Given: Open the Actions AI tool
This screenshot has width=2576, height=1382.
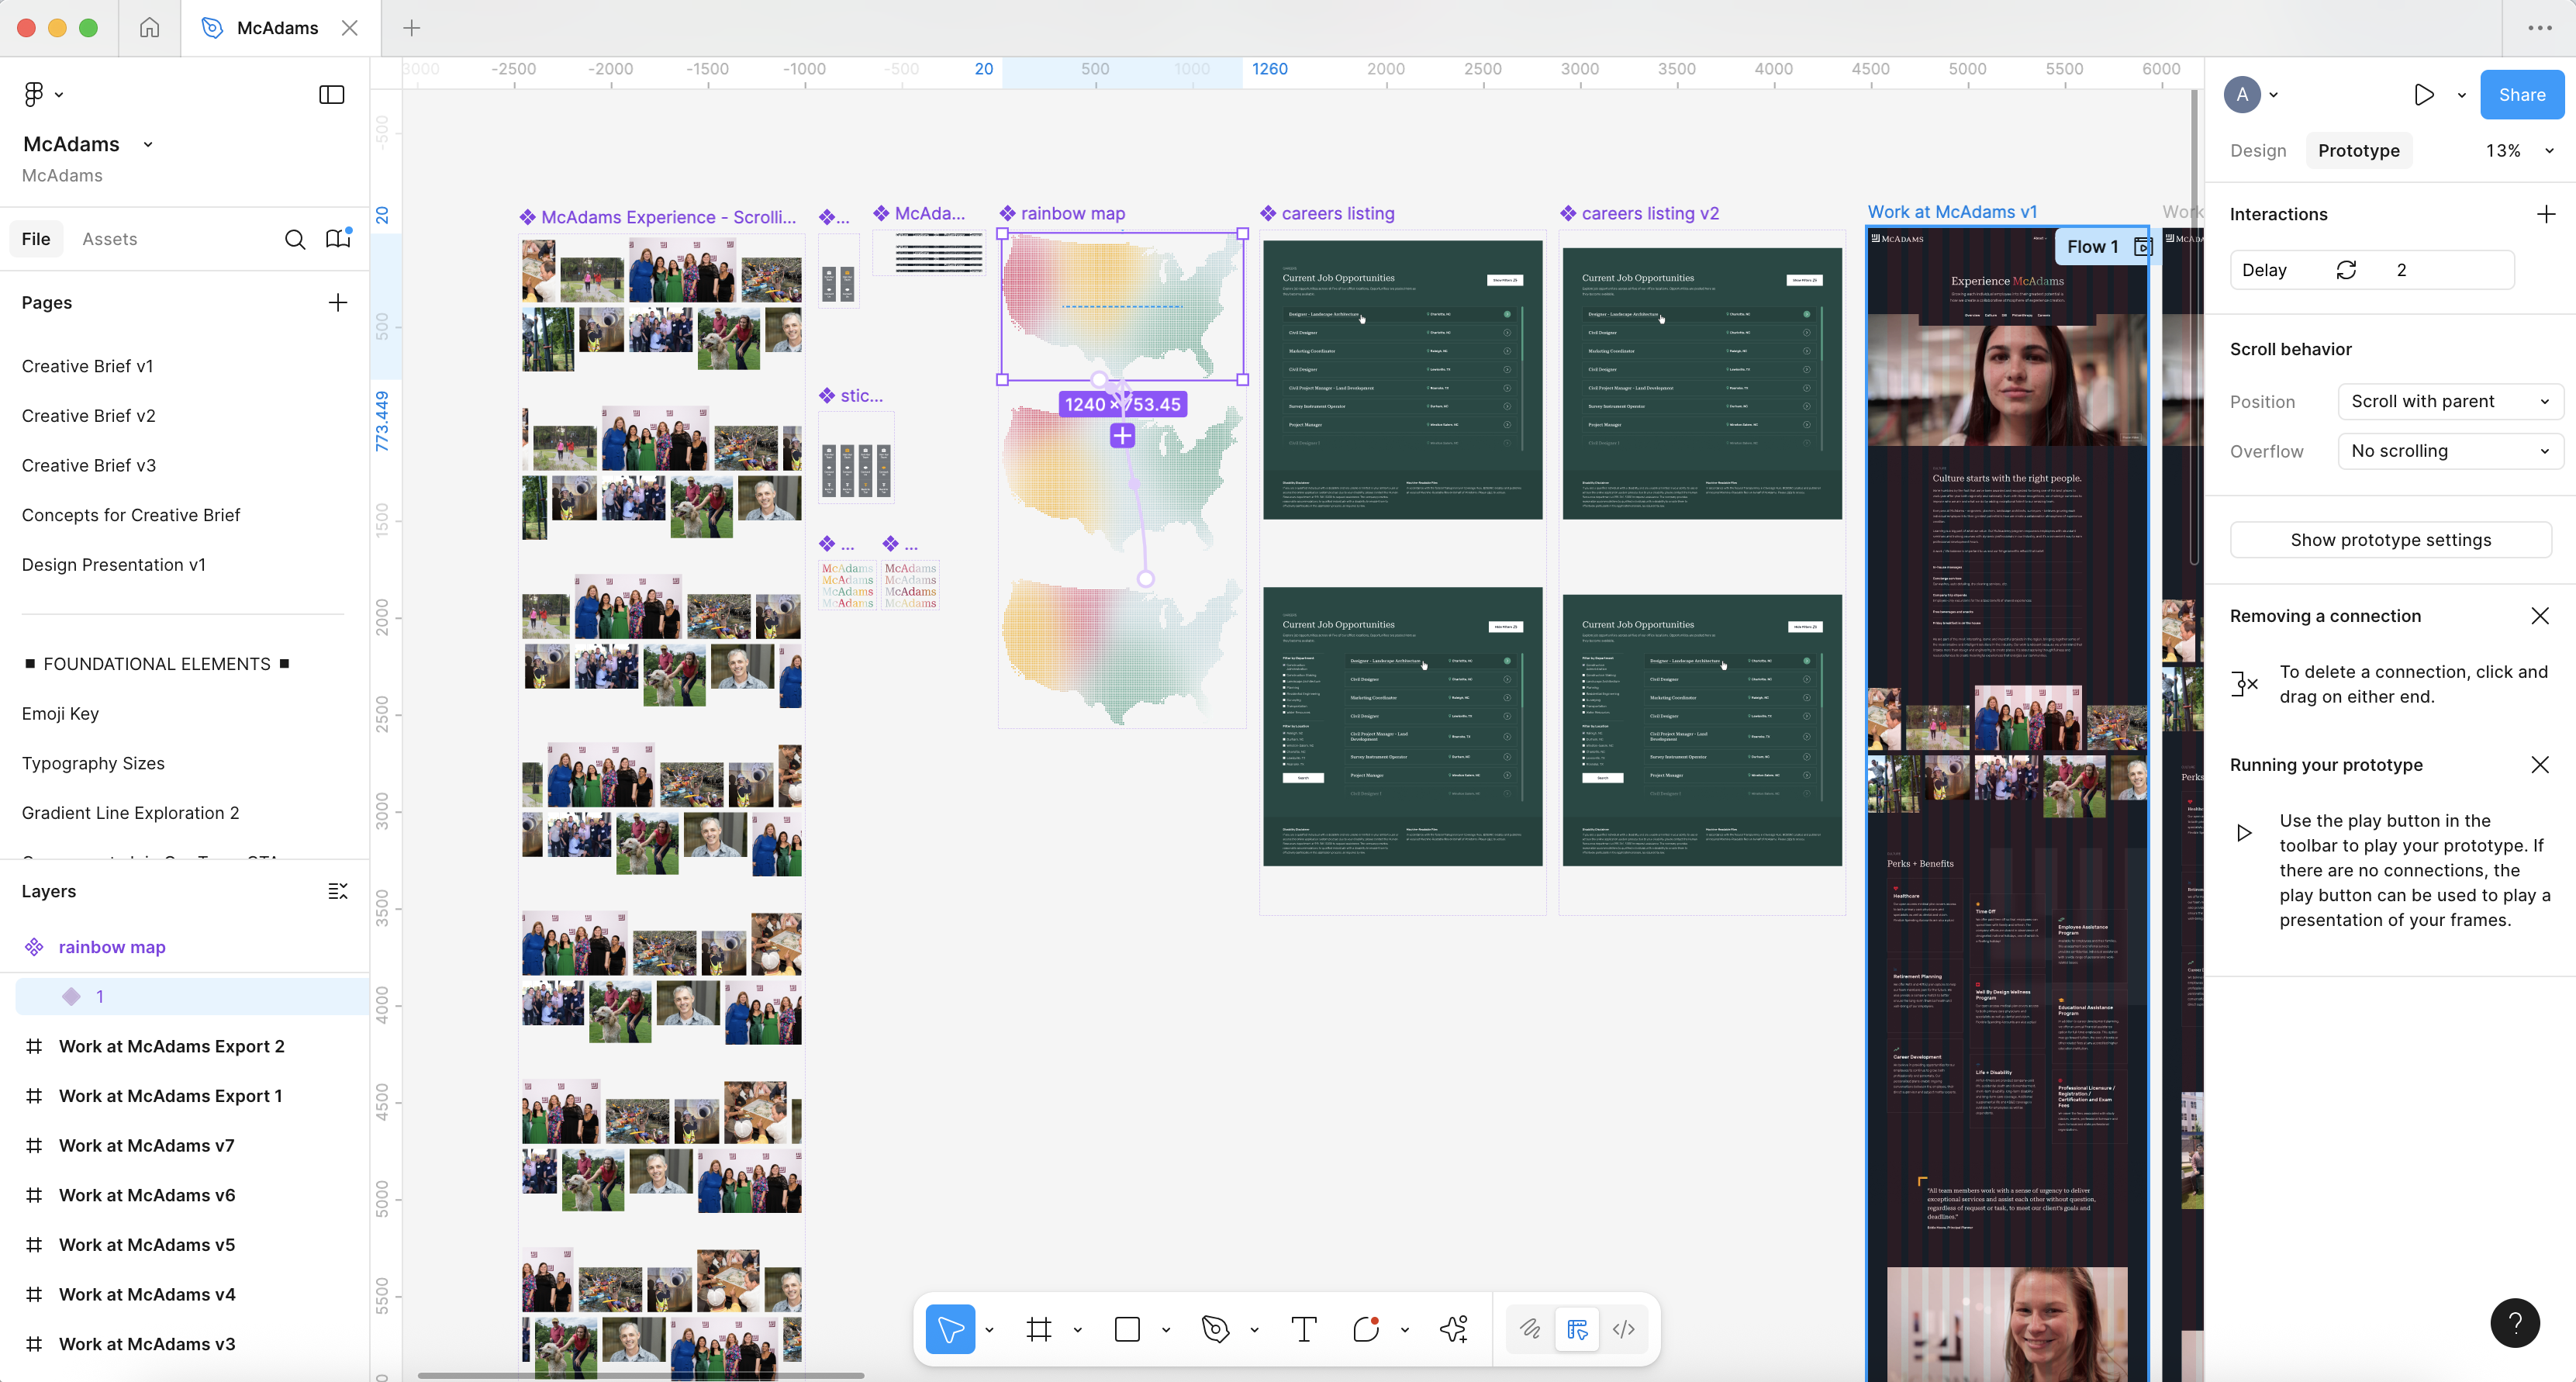Looking at the screenshot, I should [1453, 1329].
